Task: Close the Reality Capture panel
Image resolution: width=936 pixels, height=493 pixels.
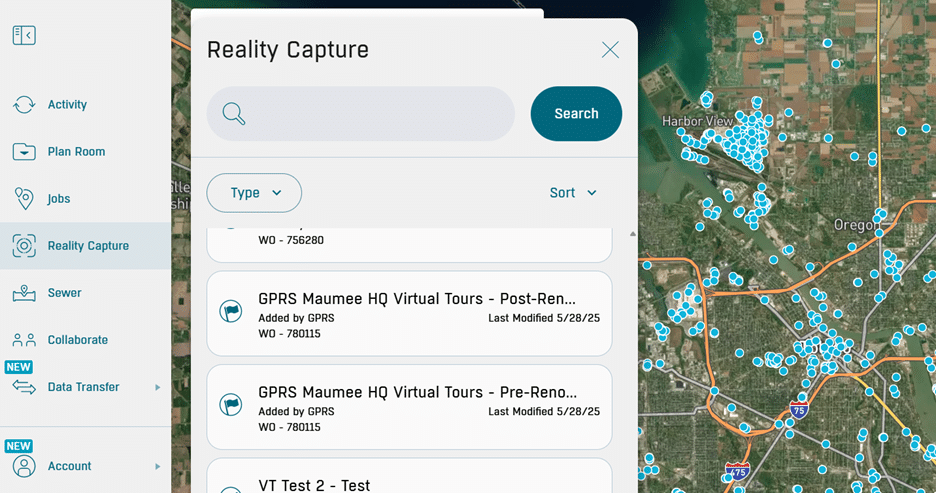Action: tap(610, 50)
